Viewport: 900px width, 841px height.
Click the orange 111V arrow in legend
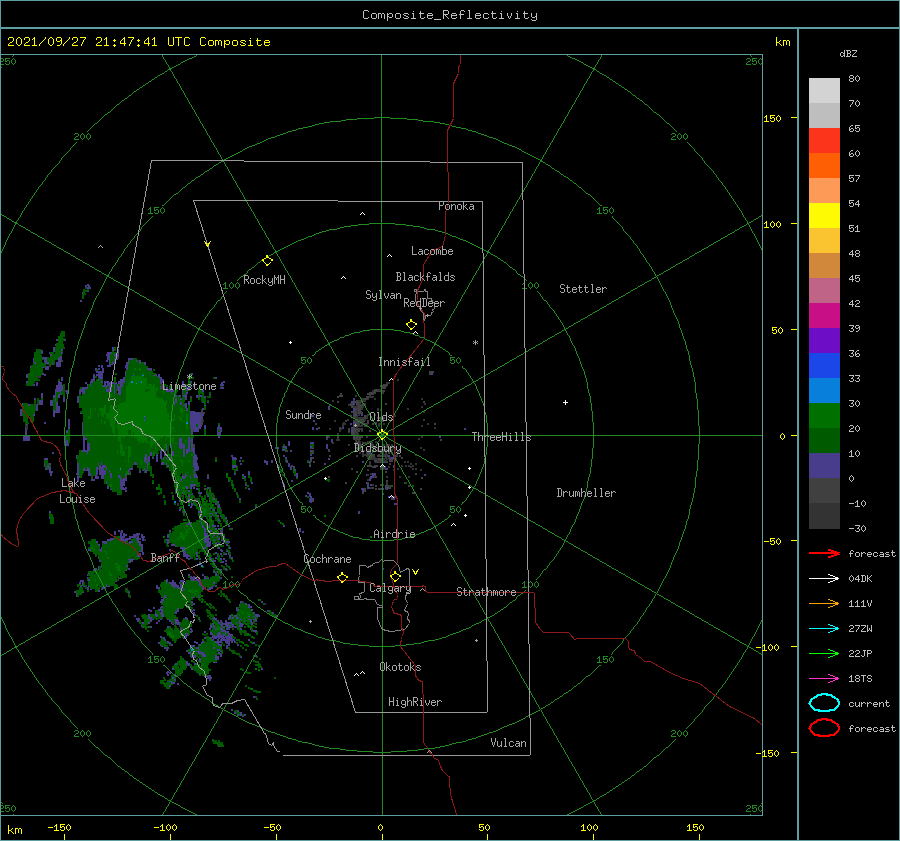point(824,603)
